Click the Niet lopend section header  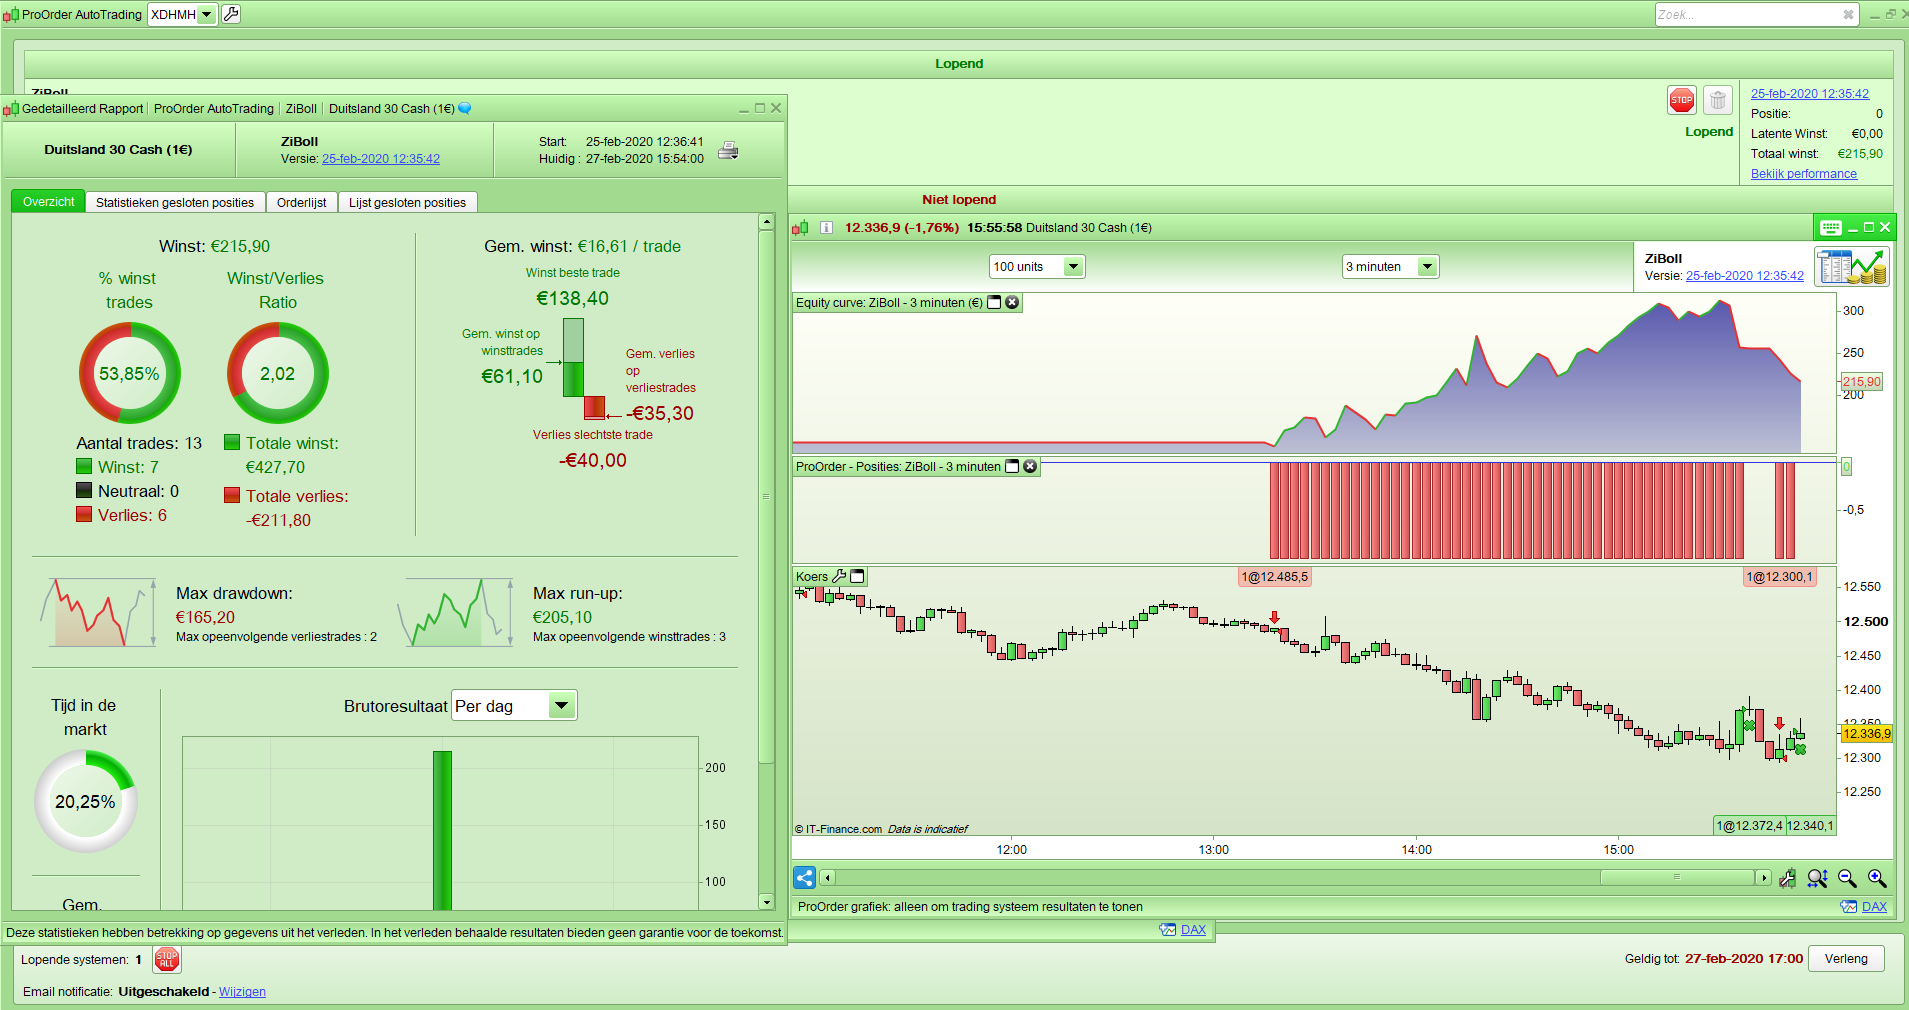pos(959,200)
